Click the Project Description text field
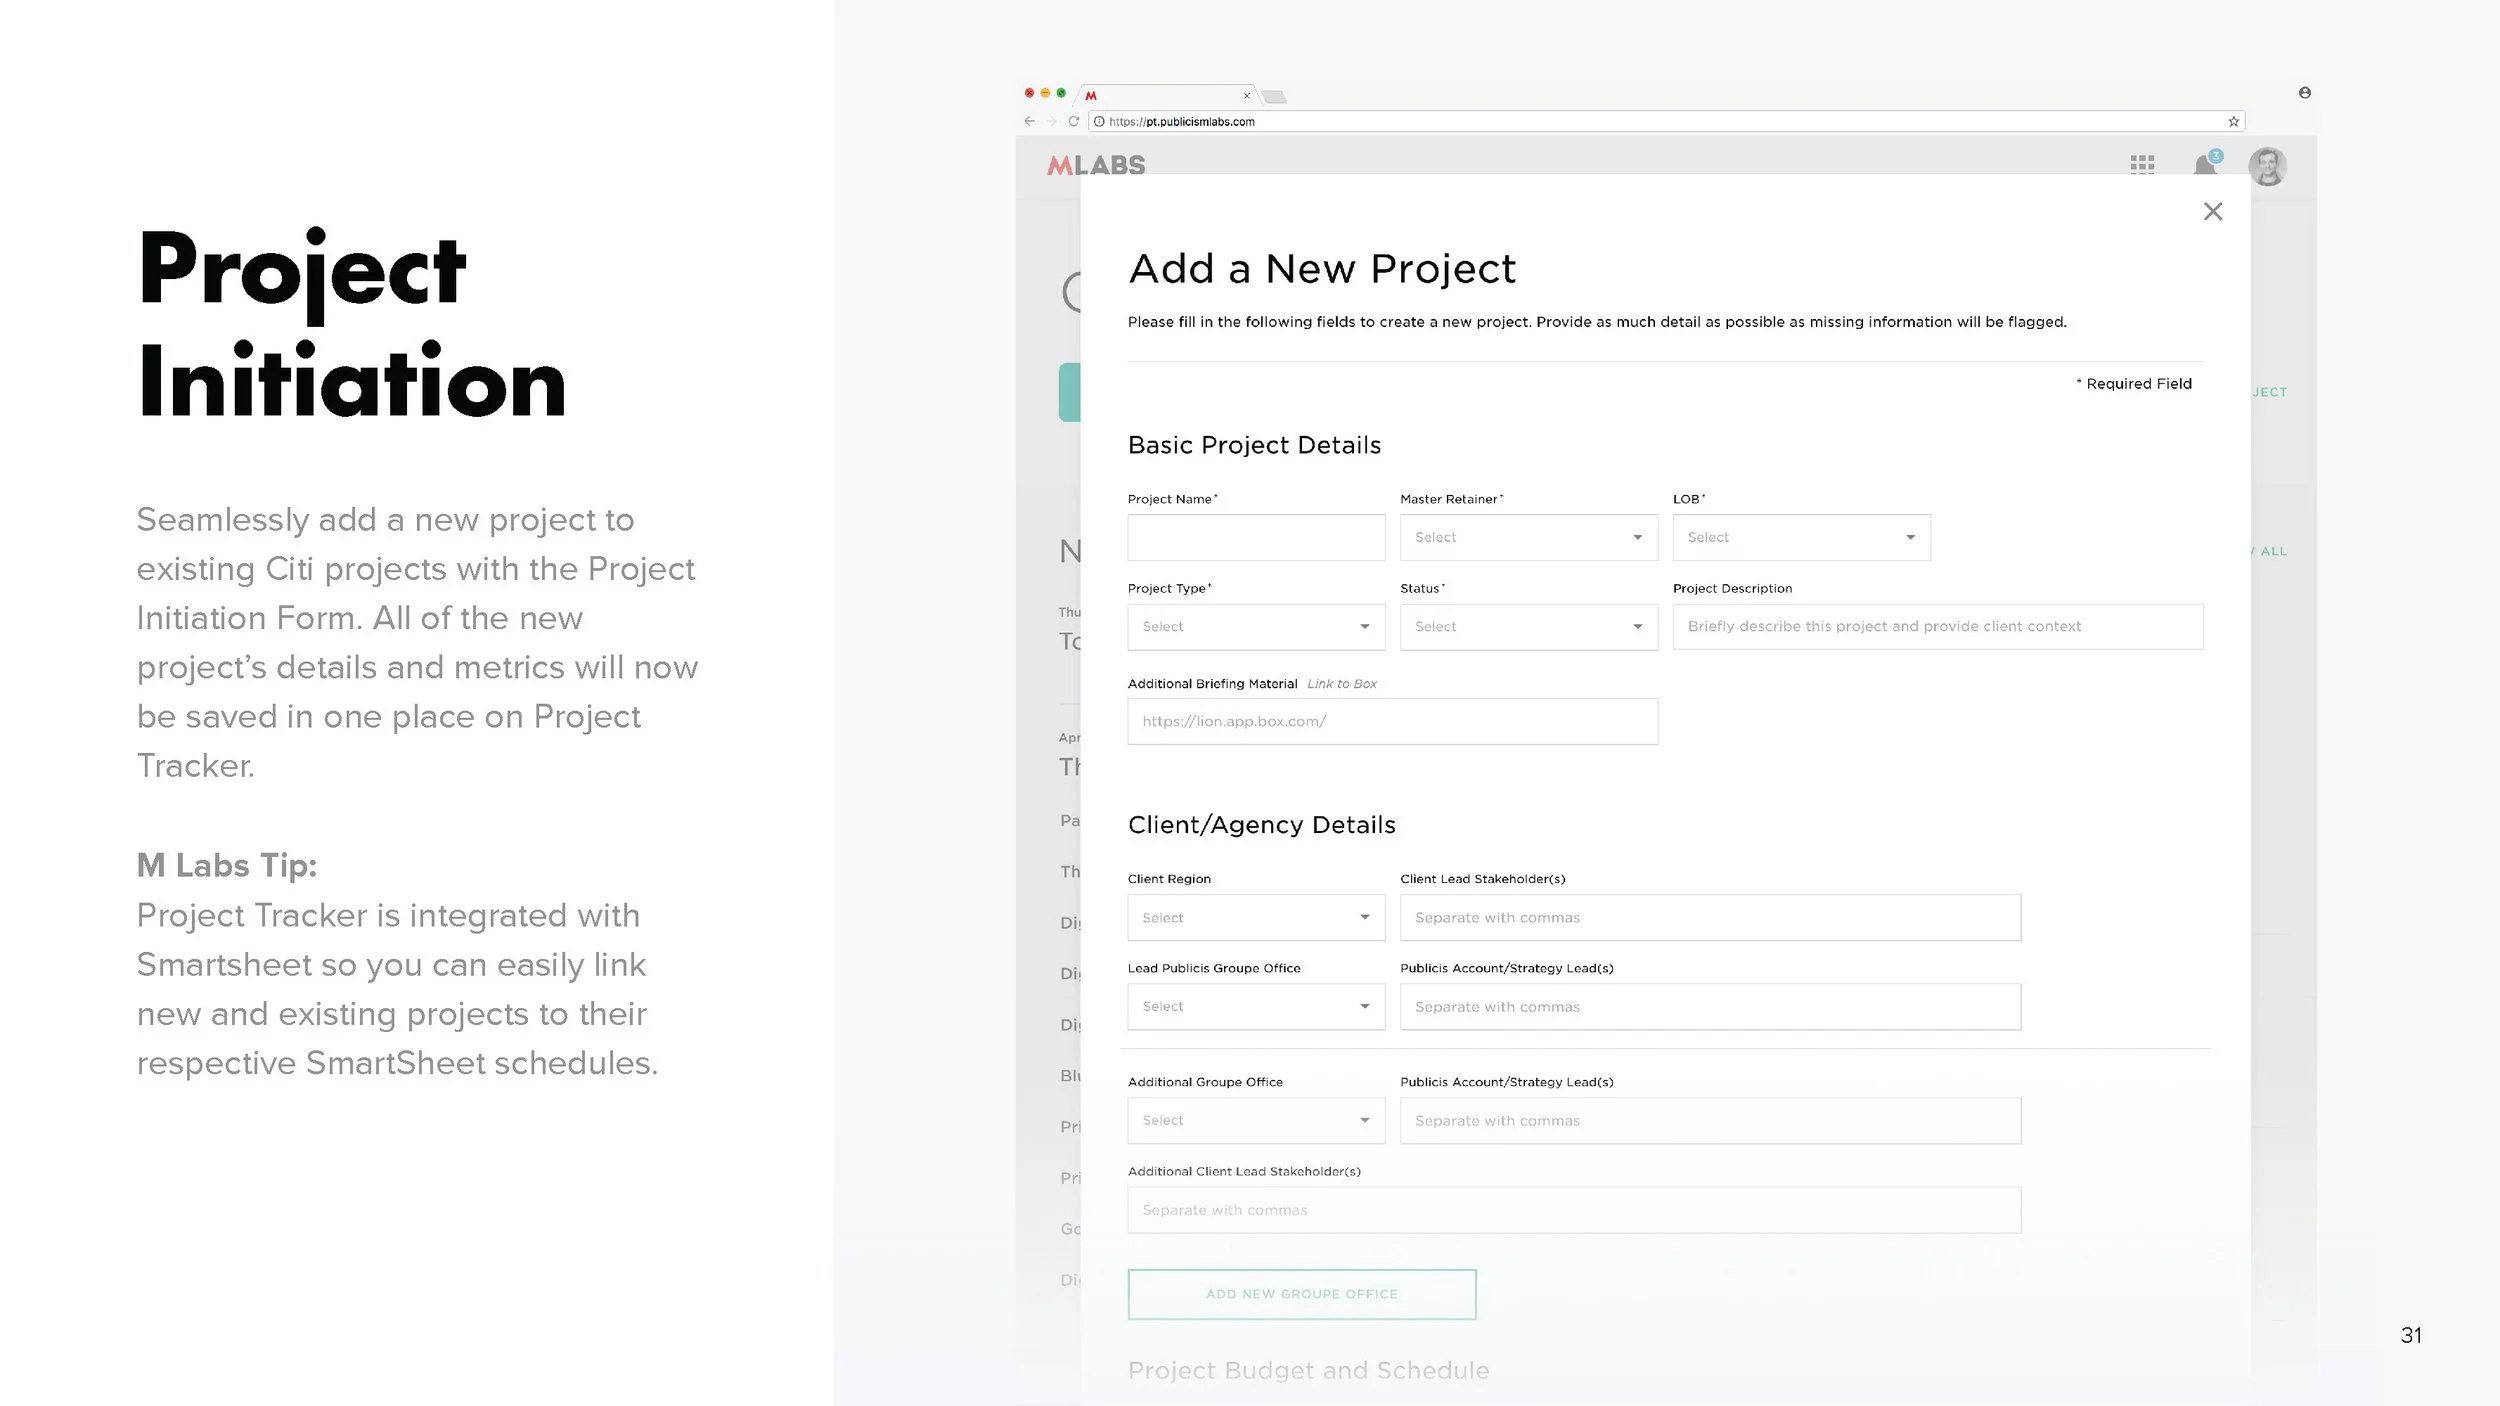This screenshot has height=1406, width=2500. [1937, 627]
